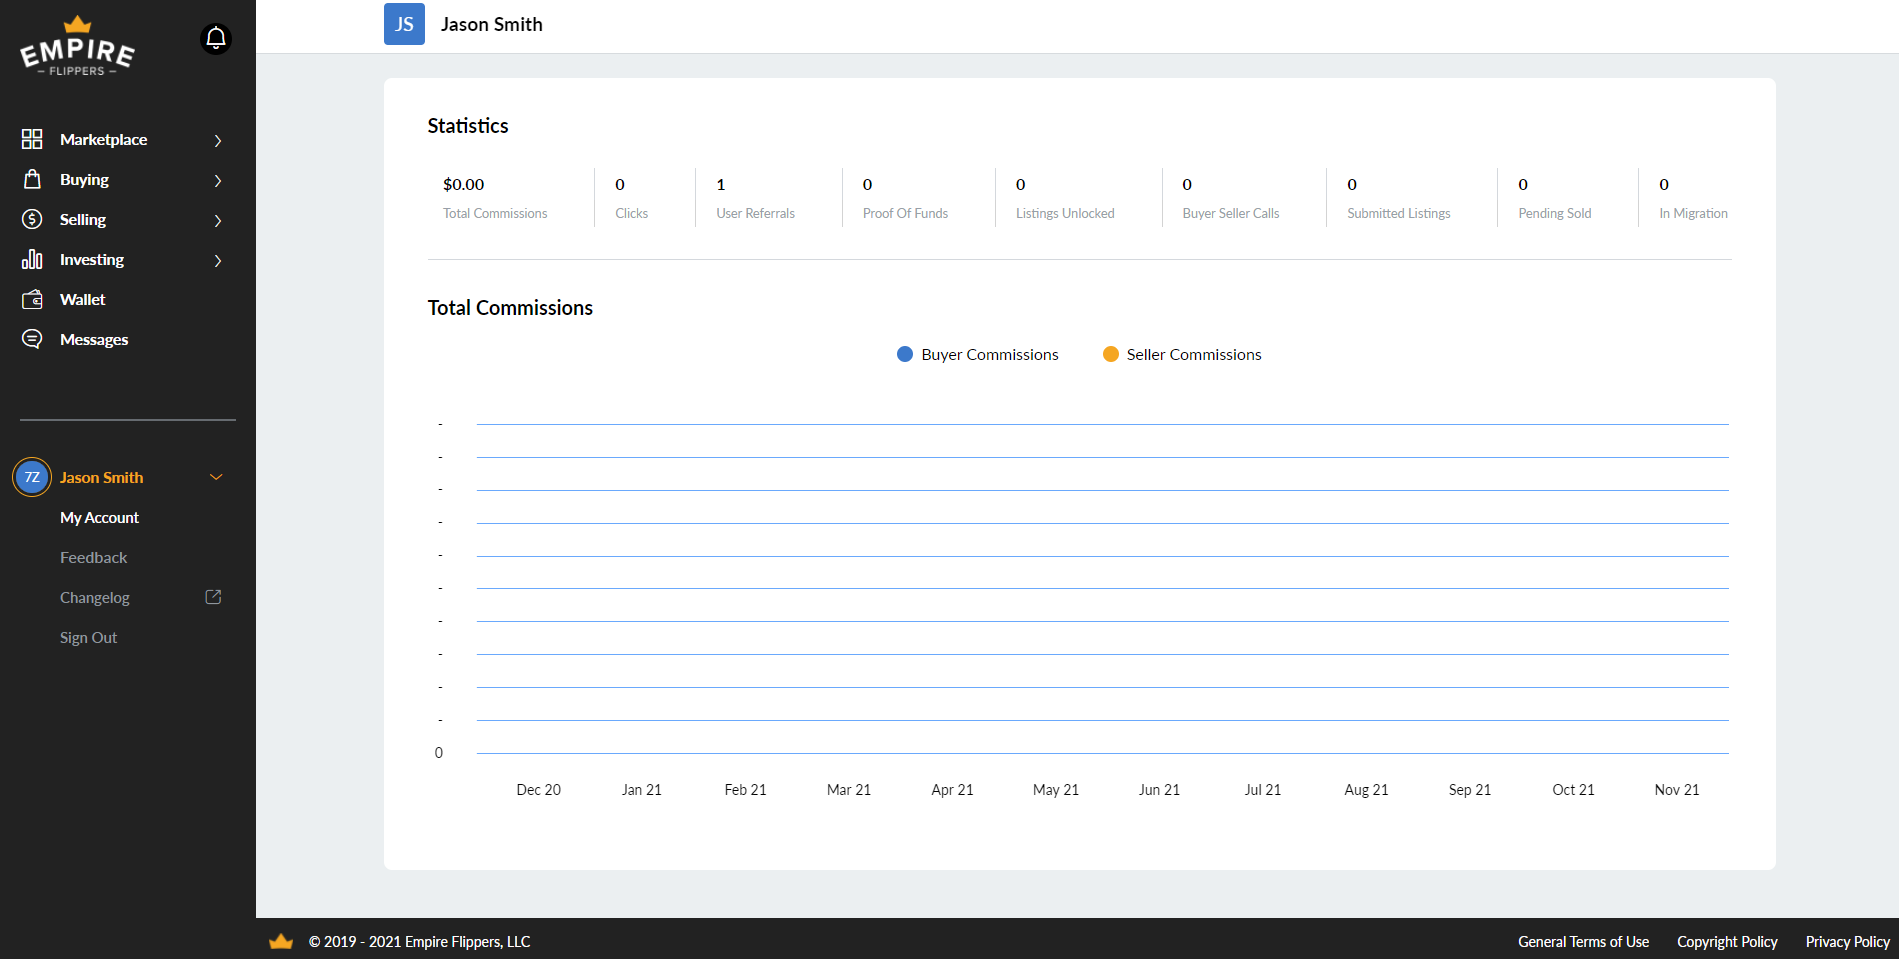Open the Changelog link
This screenshot has width=1899, height=959.
95,597
